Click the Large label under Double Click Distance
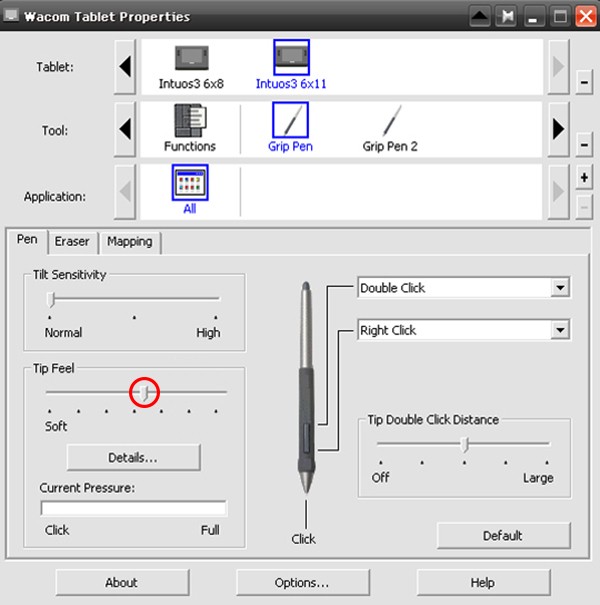The image size is (600, 605). tap(538, 478)
